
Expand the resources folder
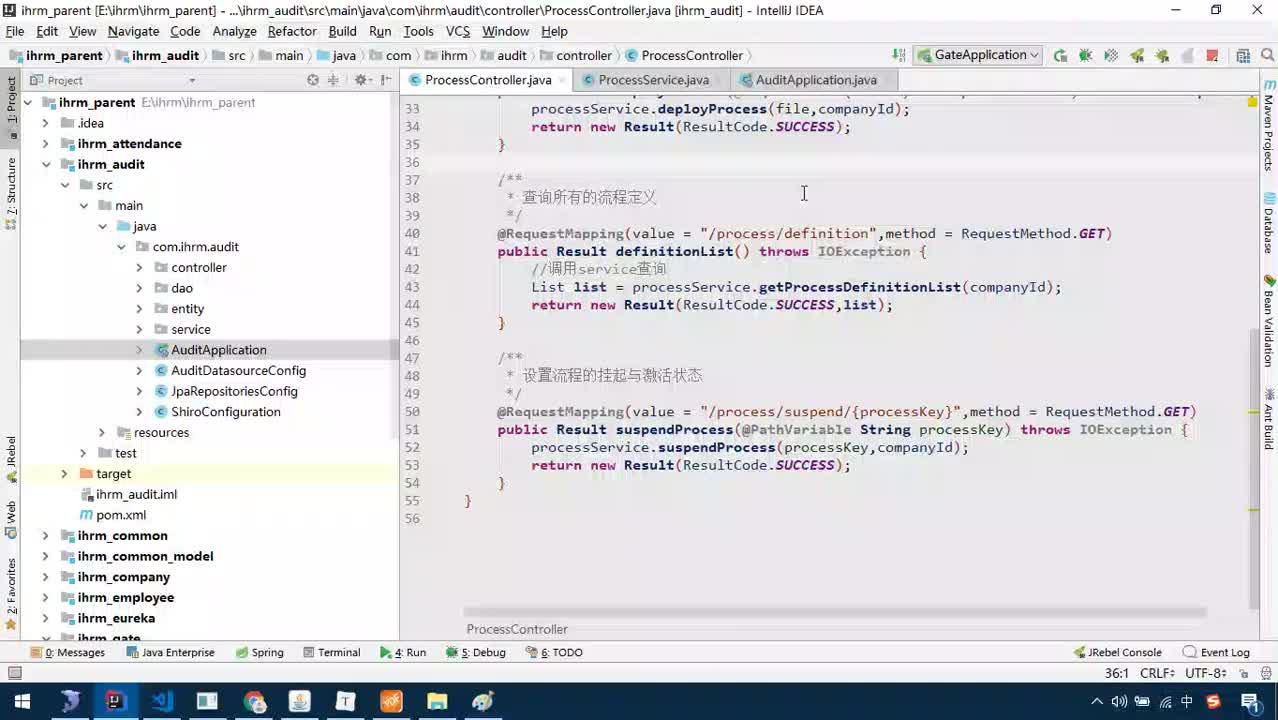click(102, 433)
